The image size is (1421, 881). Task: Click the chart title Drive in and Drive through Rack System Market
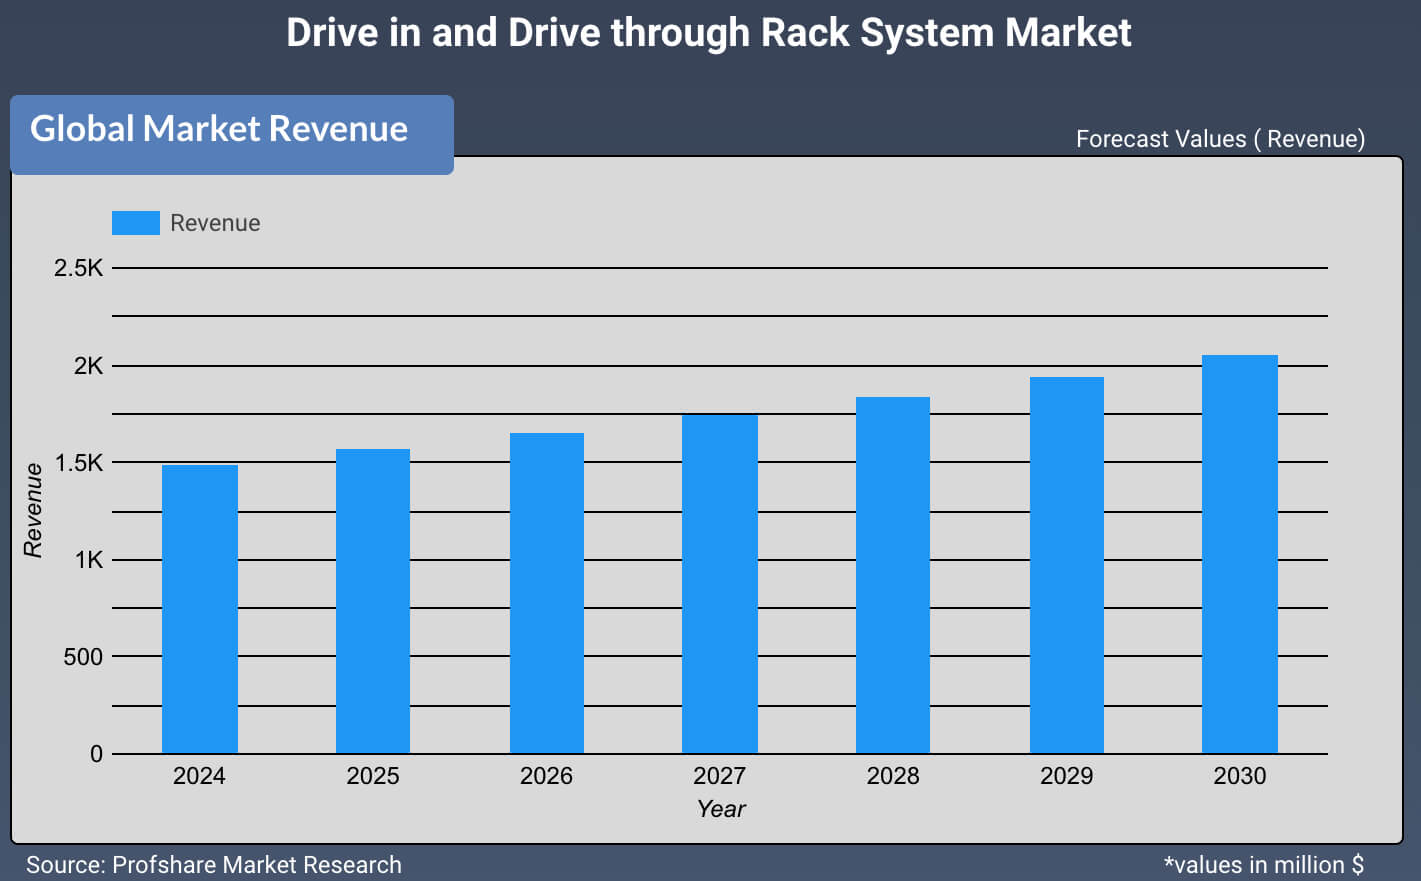[709, 33]
